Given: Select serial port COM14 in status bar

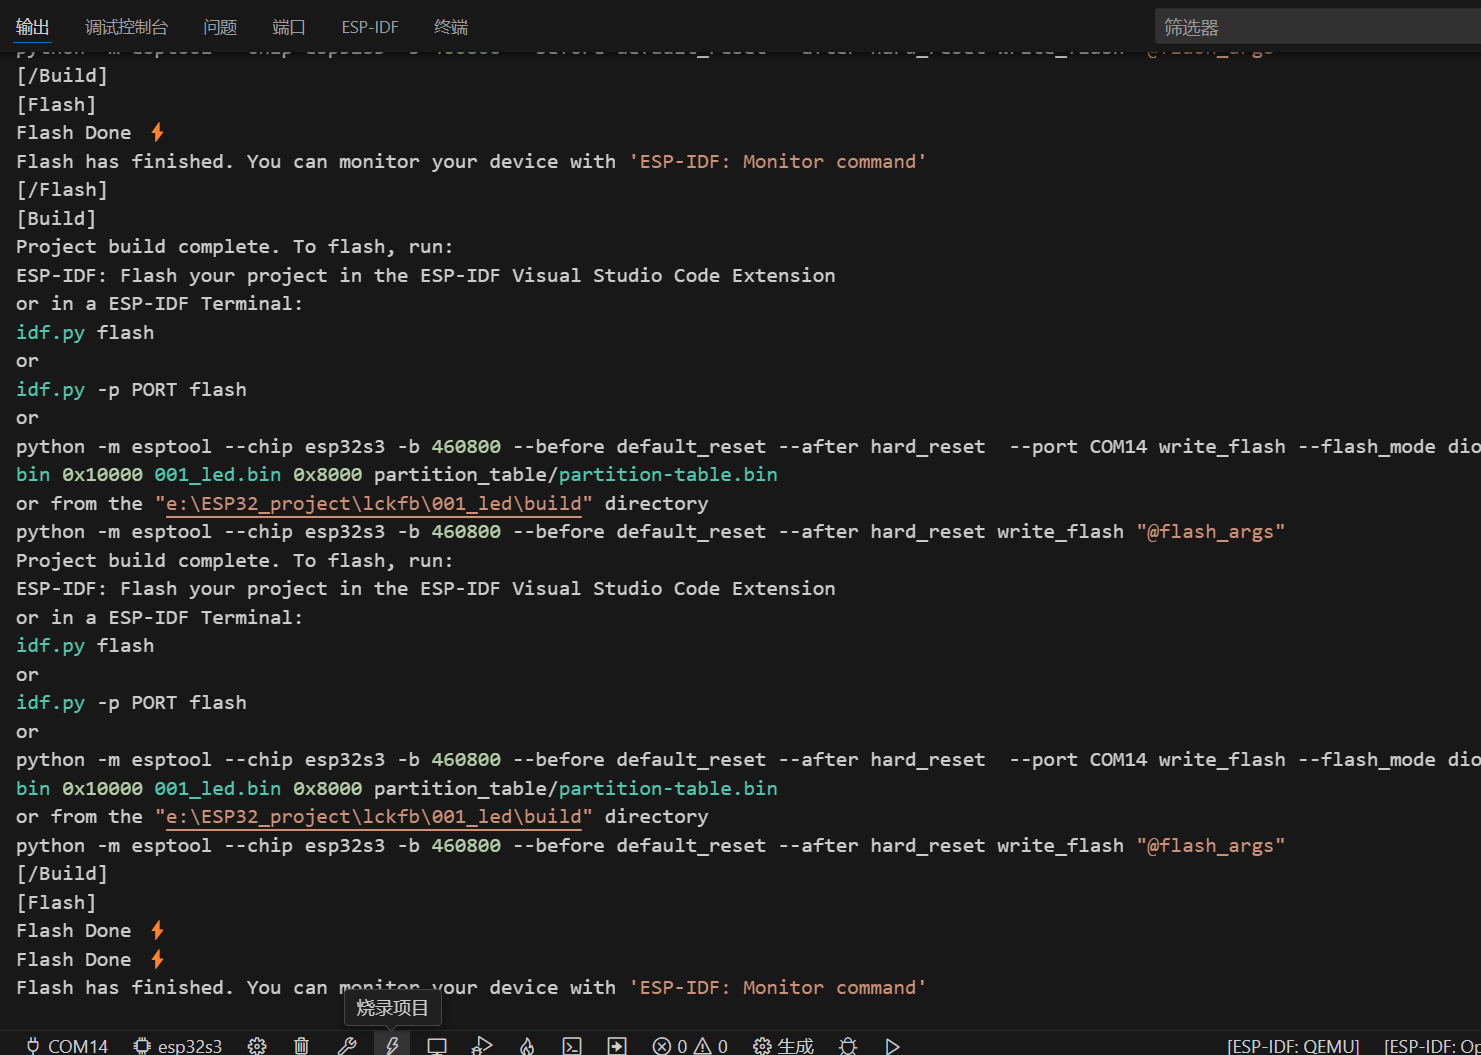Looking at the screenshot, I should pos(67,1045).
